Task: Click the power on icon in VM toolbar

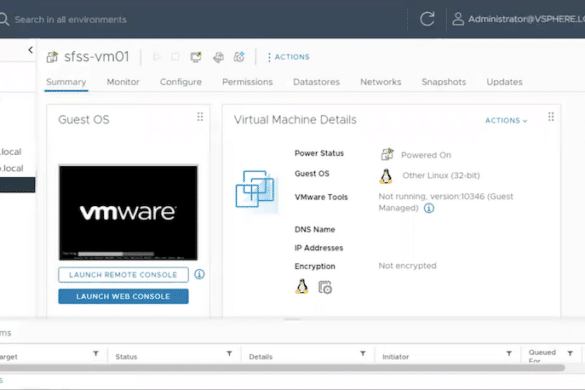Action: pos(157,57)
